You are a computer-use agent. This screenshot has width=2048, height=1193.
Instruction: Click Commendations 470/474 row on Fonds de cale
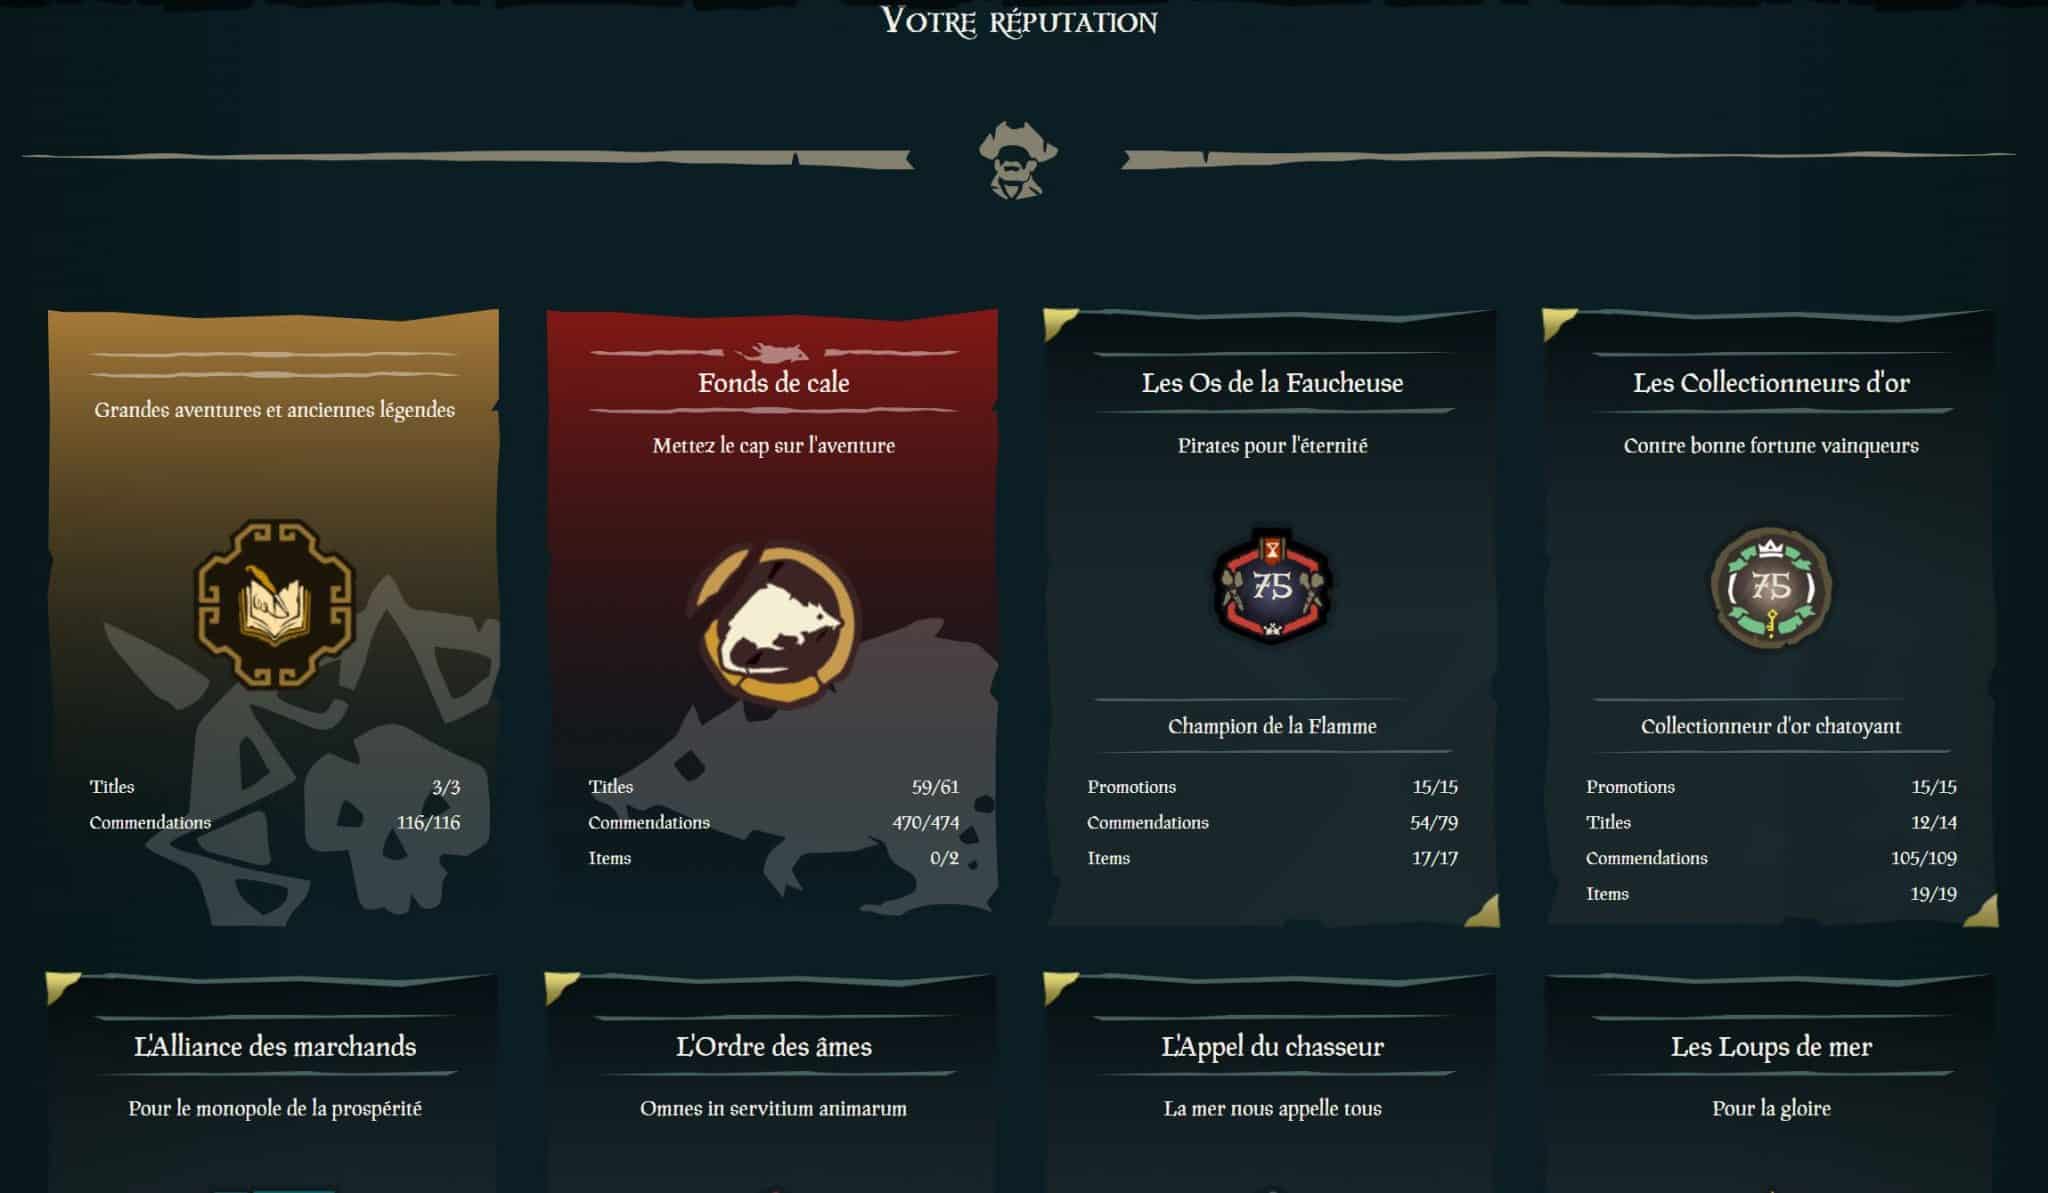pos(773,822)
